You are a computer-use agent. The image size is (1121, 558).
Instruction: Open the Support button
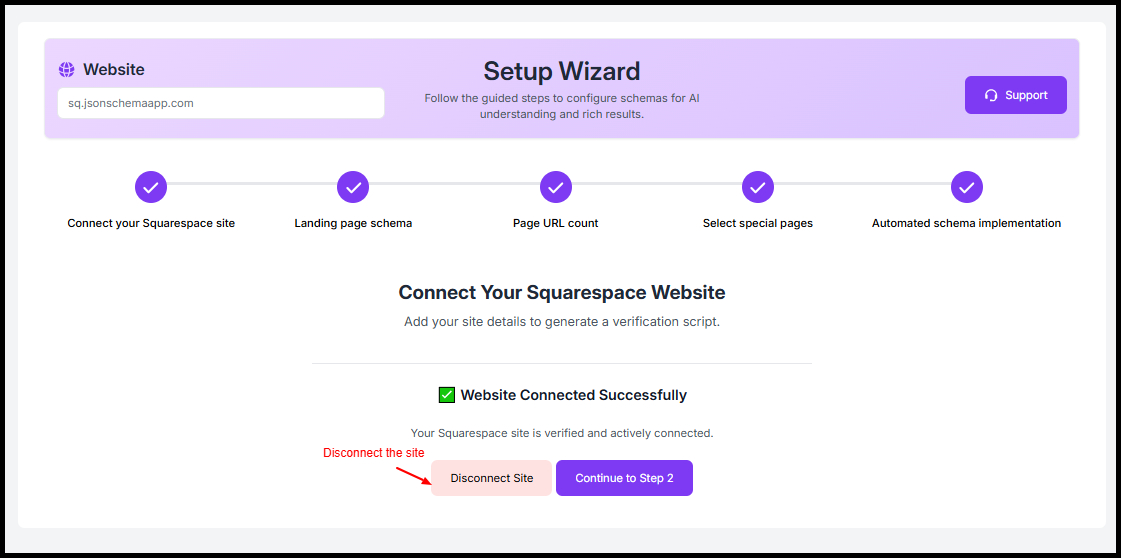click(1015, 95)
